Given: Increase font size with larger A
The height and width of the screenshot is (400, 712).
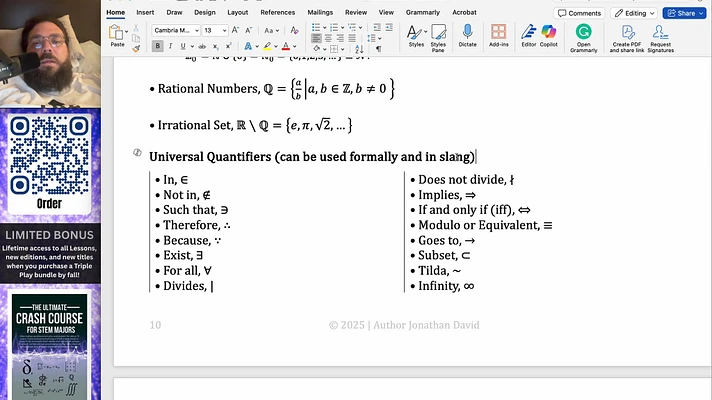Looking at the screenshot, I should tap(235, 30).
